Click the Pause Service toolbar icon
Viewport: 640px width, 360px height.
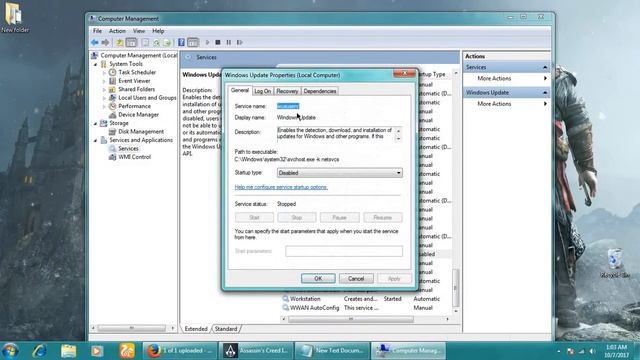229,42
